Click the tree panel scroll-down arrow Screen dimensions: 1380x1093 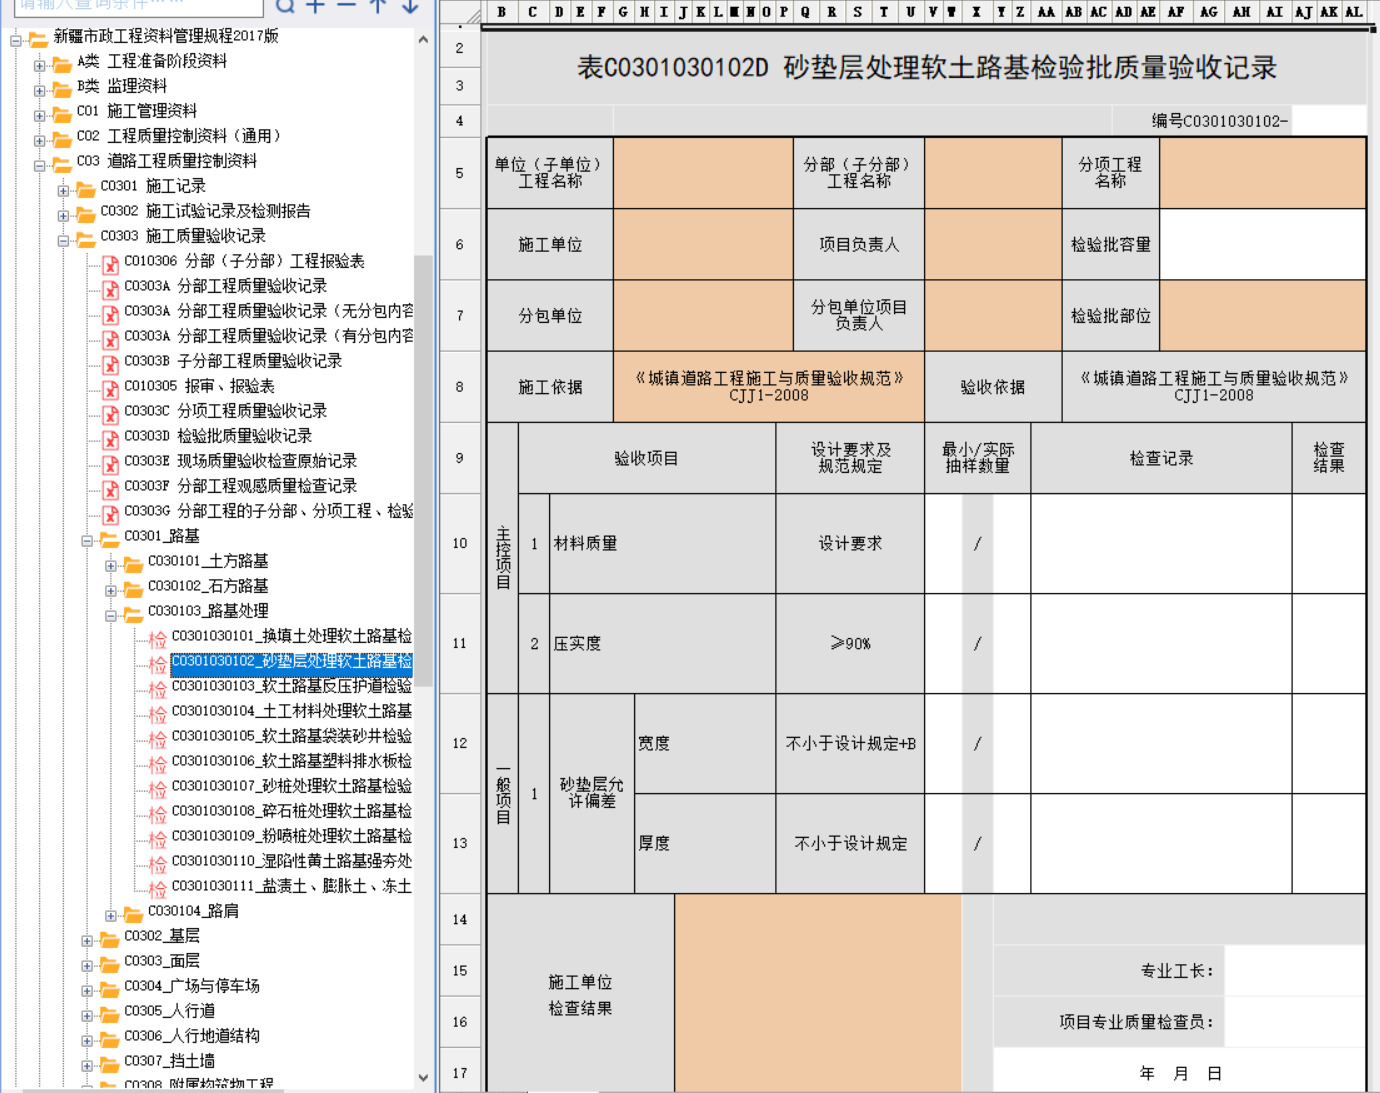point(423,1077)
